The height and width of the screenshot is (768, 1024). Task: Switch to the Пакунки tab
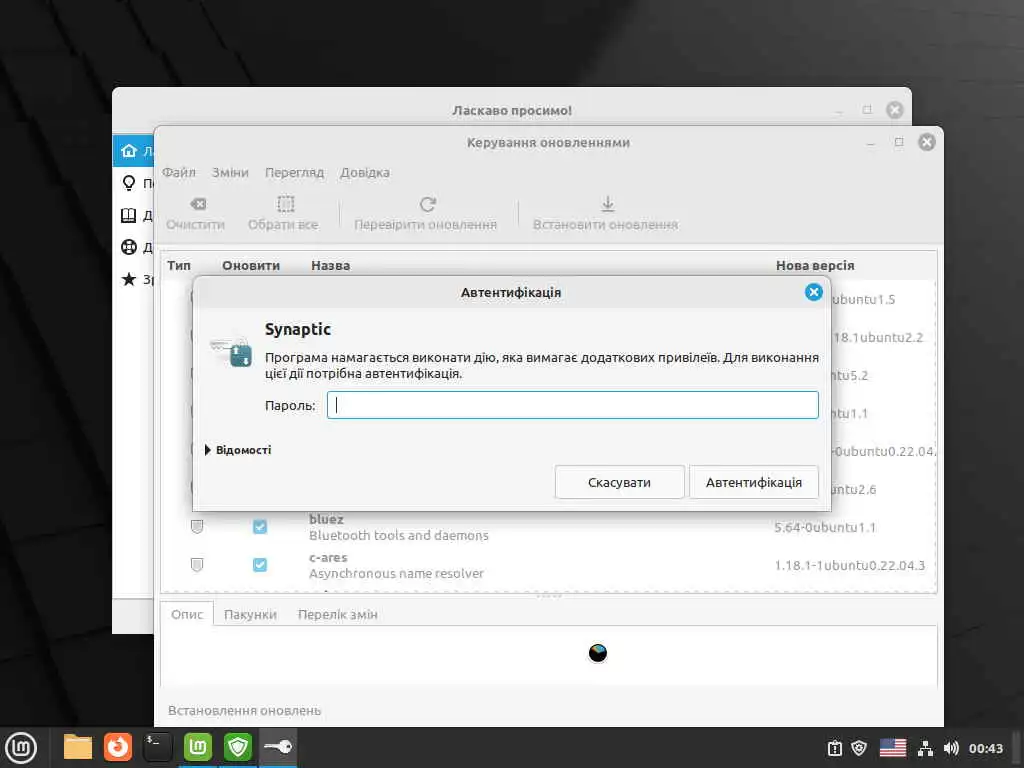click(x=250, y=615)
